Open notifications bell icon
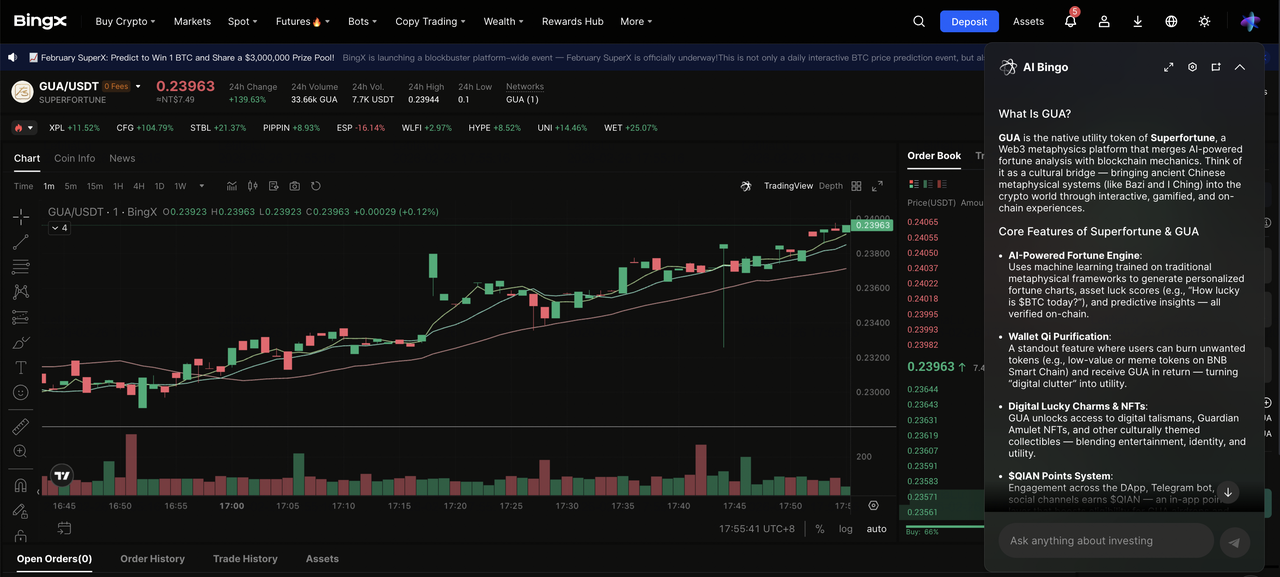 1070,21
